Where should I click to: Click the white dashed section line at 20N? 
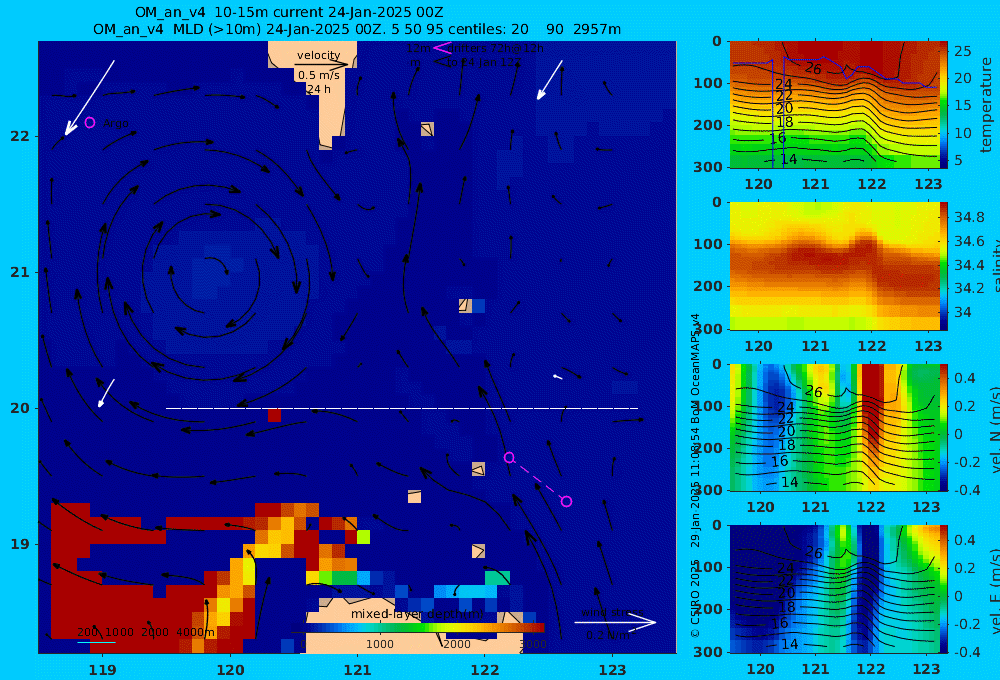point(402,408)
